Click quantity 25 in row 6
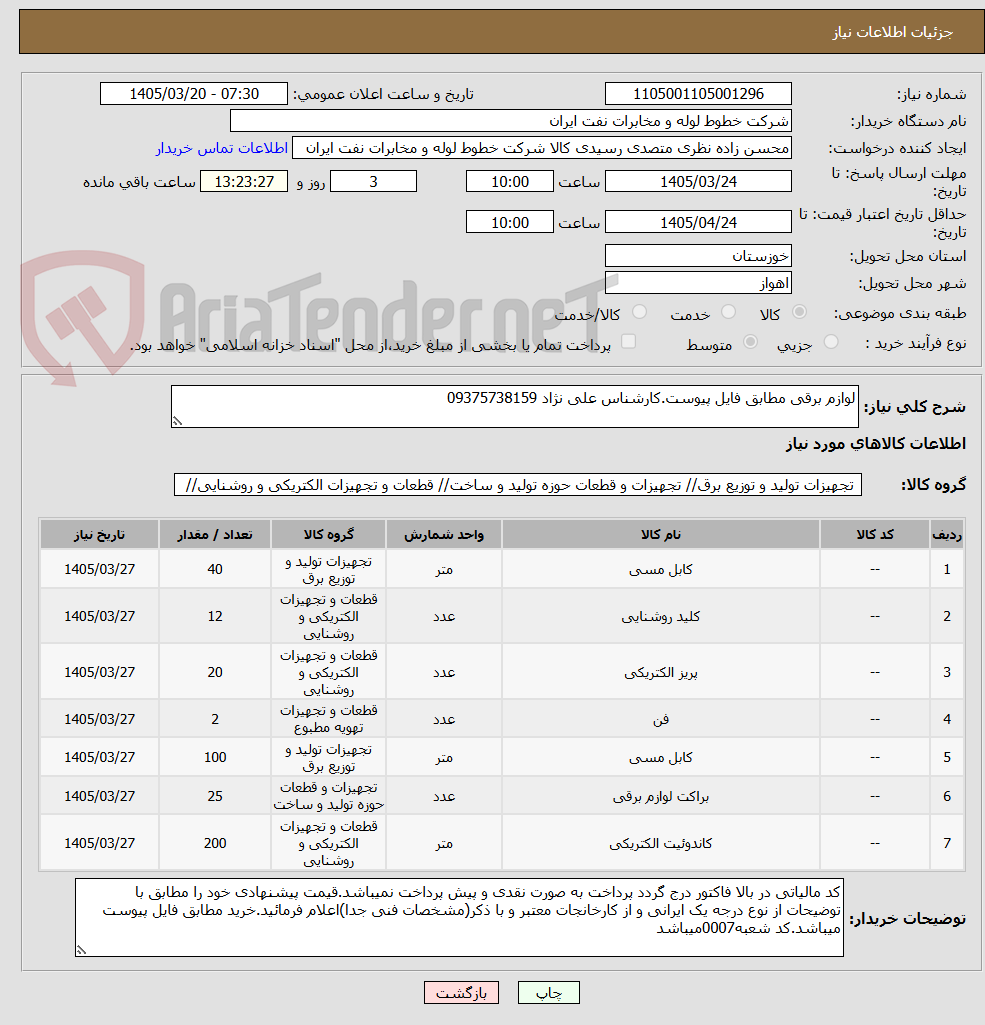The width and height of the screenshot is (985, 1025). [x=214, y=796]
